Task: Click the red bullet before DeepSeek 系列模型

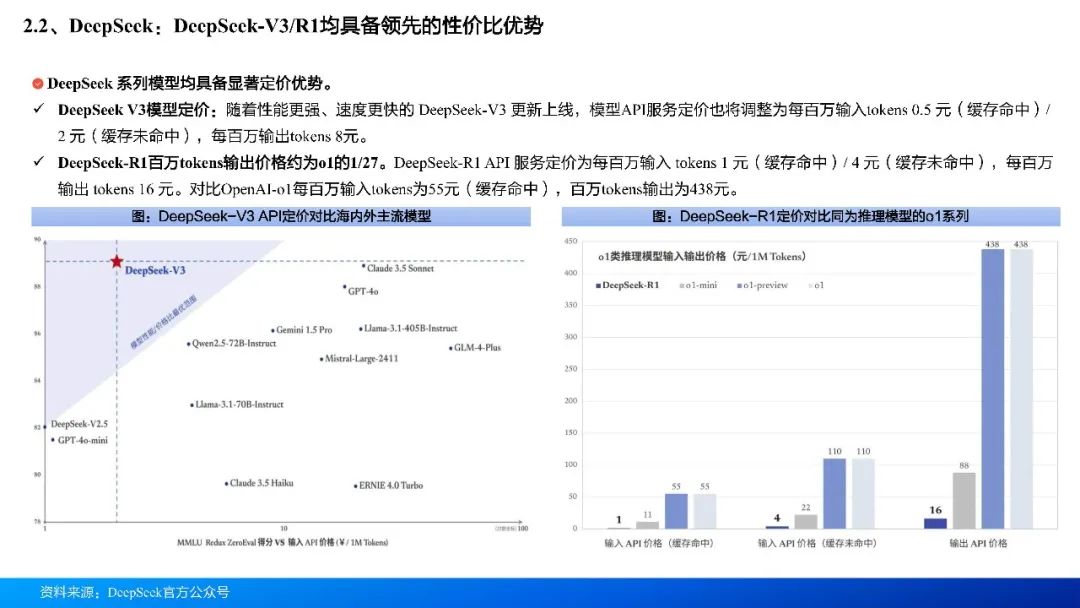Action: 38,83
